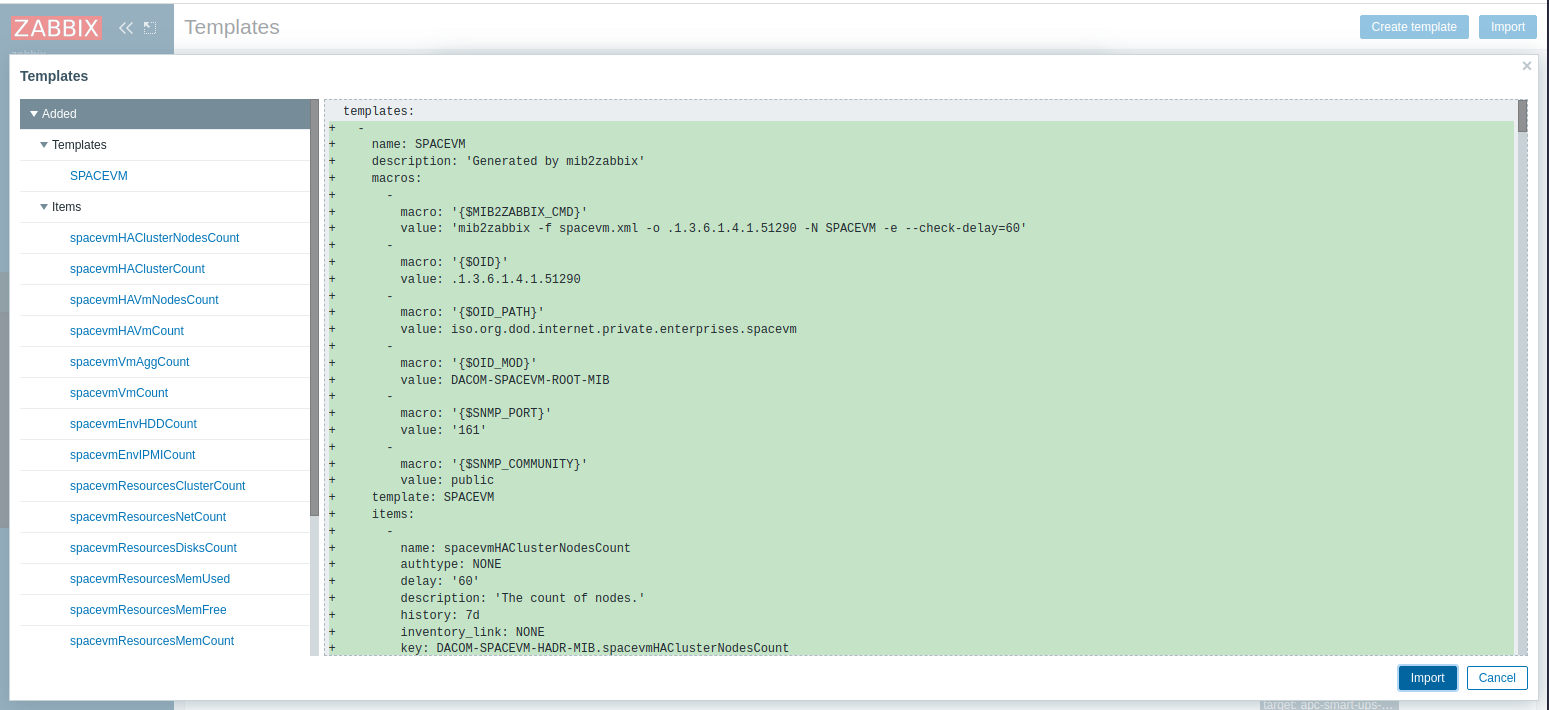This screenshot has width=1549, height=710.
Task: Click Create template button
Action: pyautogui.click(x=1414, y=27)
